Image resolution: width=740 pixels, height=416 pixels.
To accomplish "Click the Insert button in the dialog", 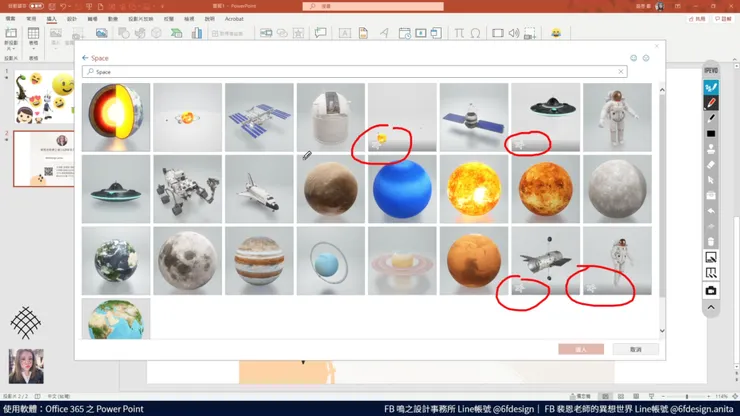I will [581, 349].
